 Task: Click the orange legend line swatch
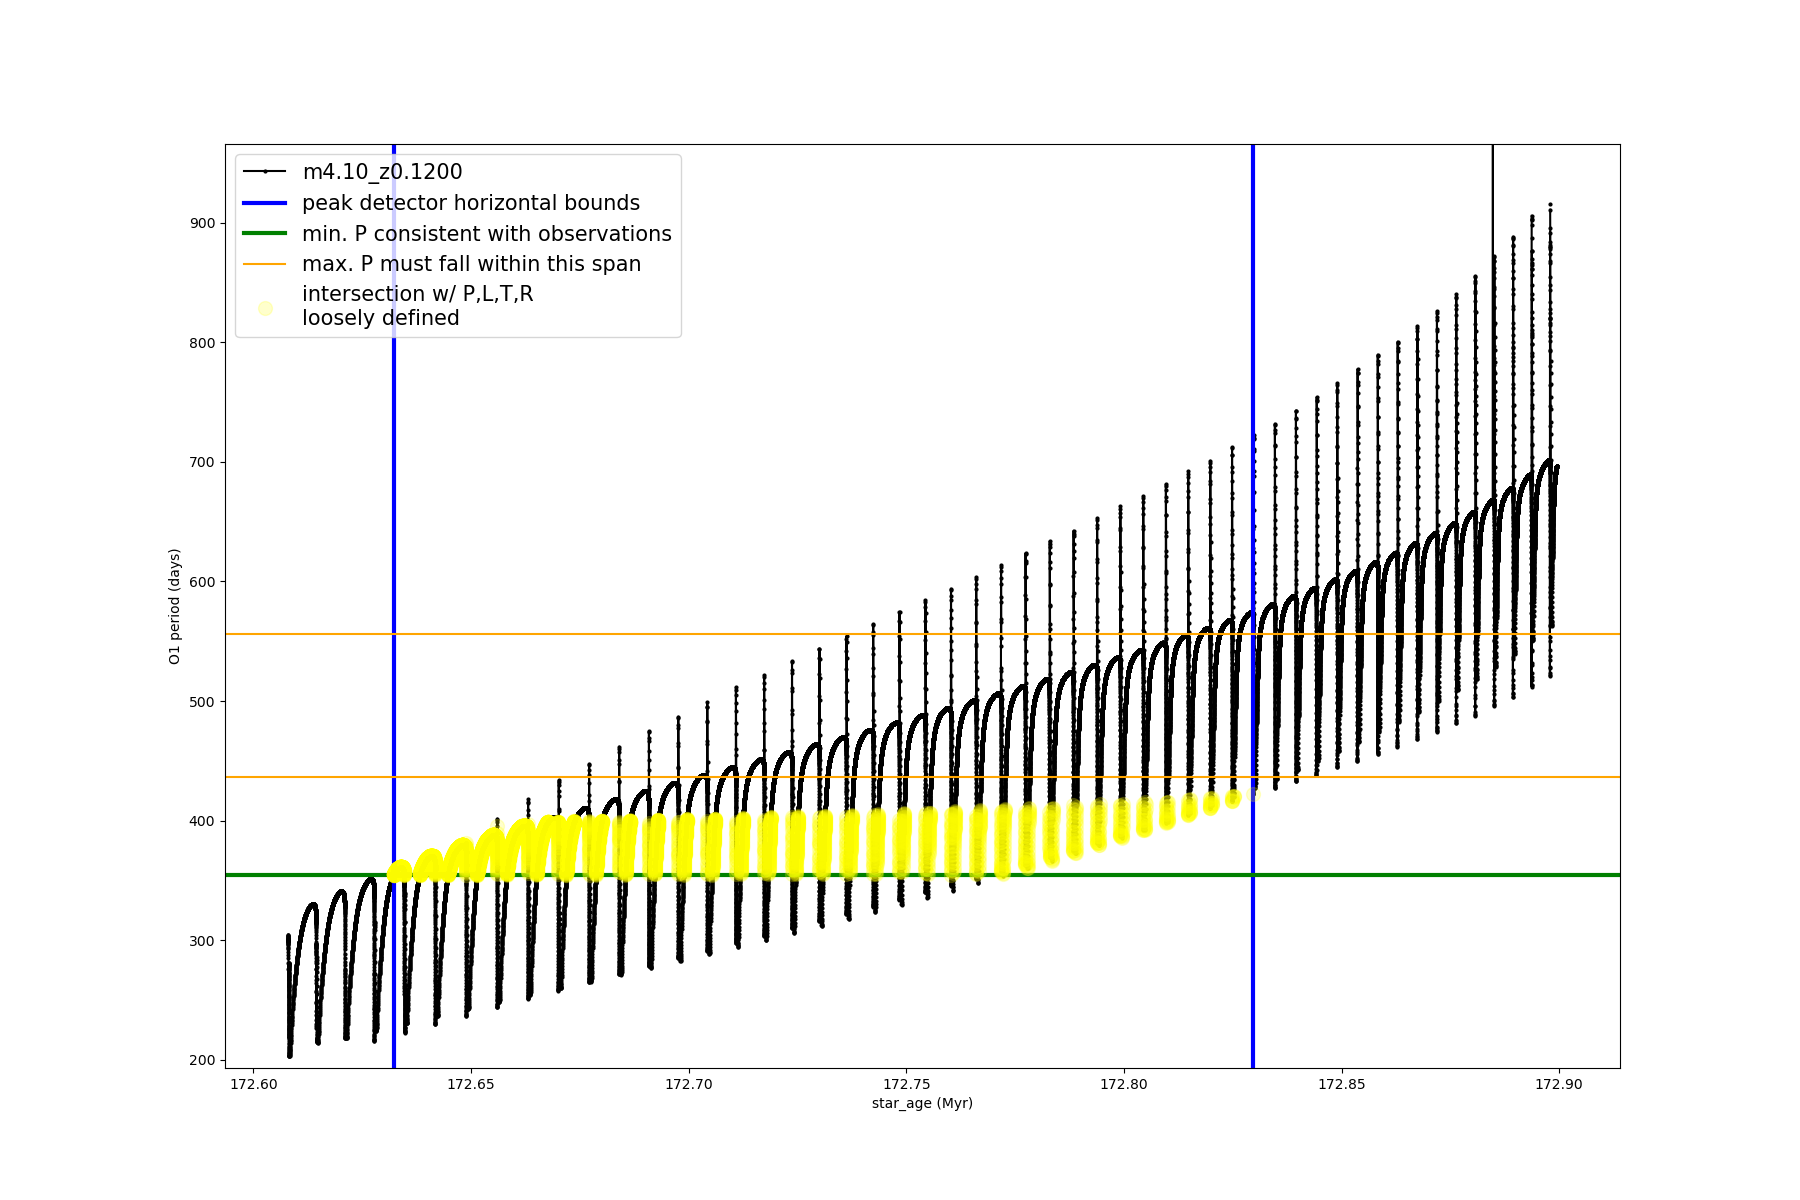pos(265,264)
